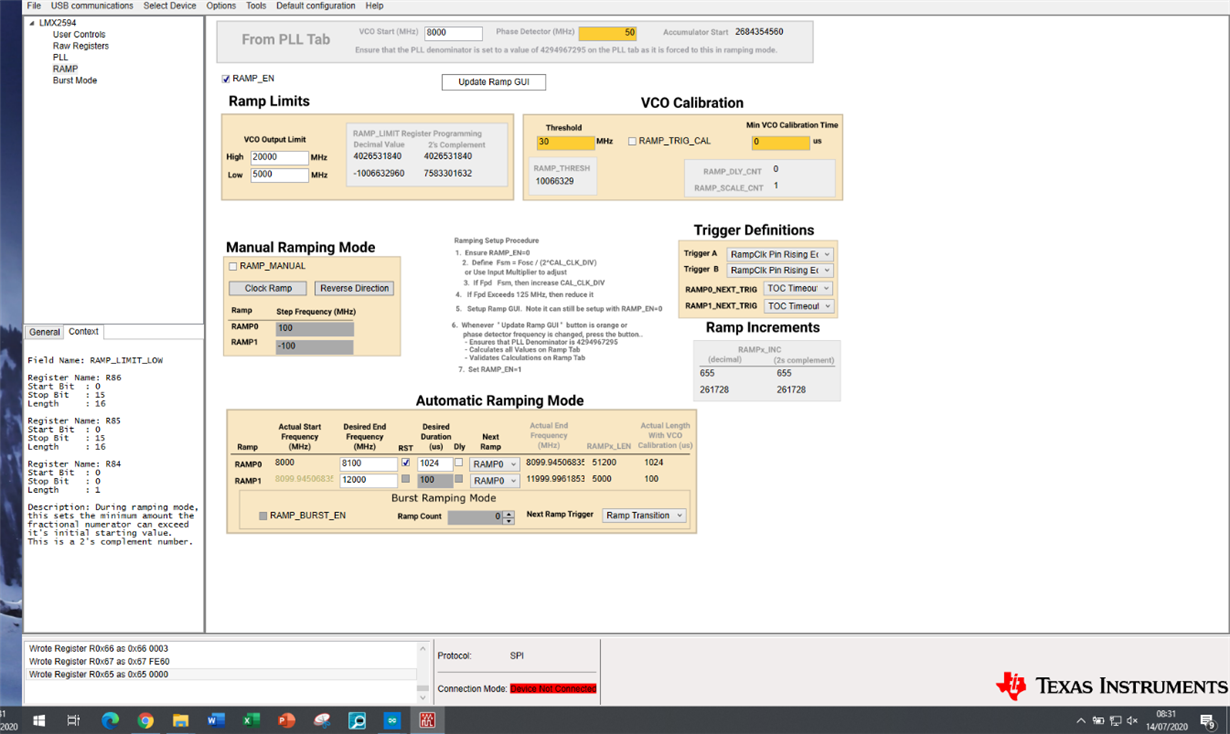Open RAMP1_NEXT_TRIG dropdown

[797, 306]
